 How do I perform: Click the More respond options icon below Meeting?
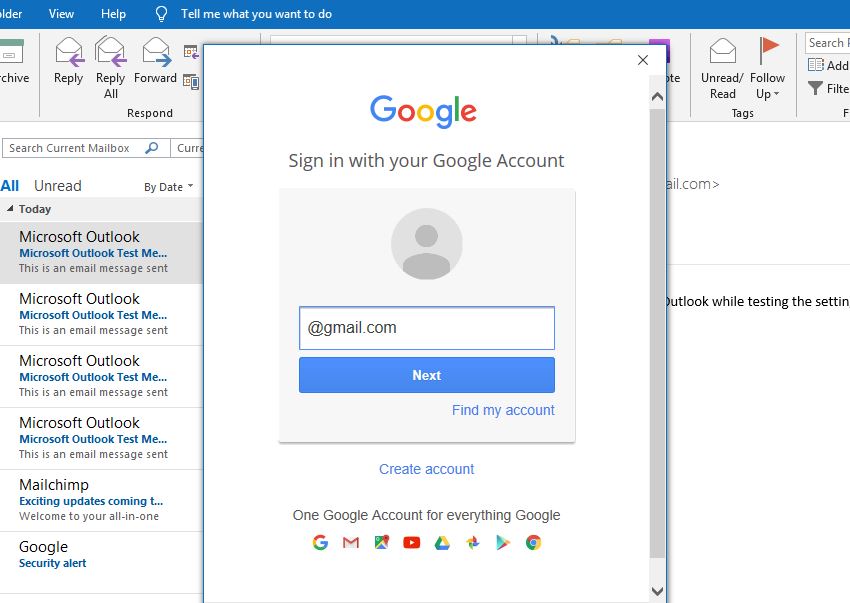pyautogui.click(x=191, y=81)
